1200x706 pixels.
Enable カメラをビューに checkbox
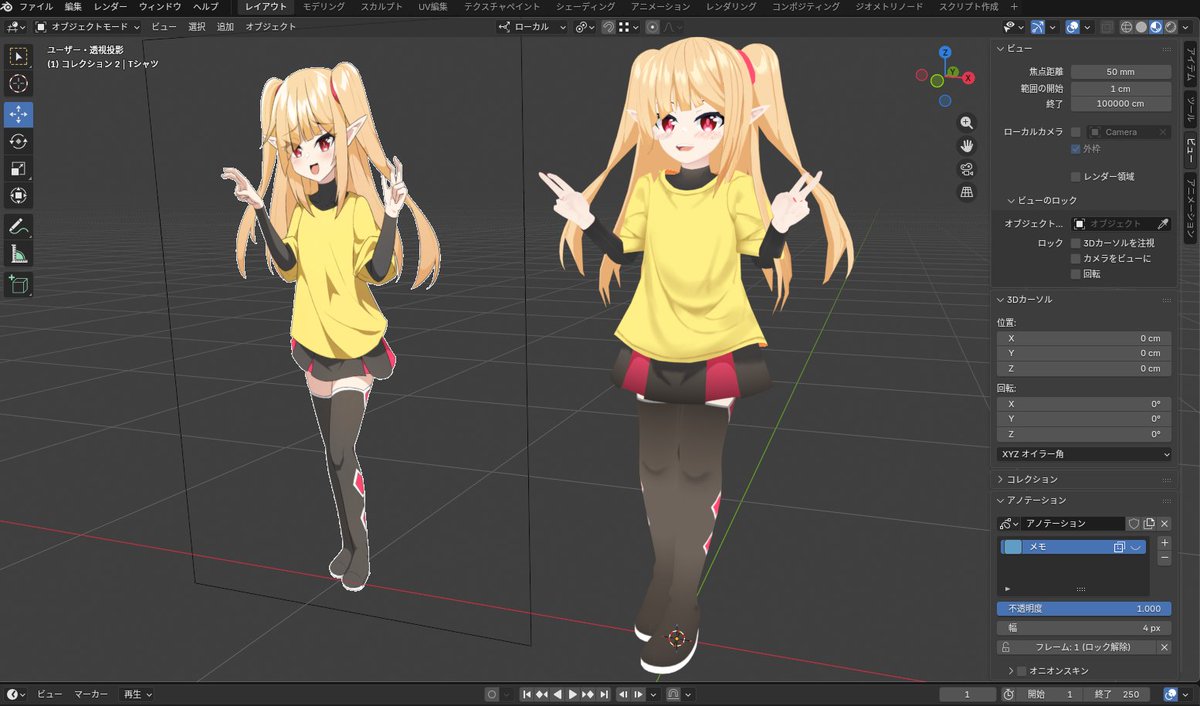[1075, 258]
